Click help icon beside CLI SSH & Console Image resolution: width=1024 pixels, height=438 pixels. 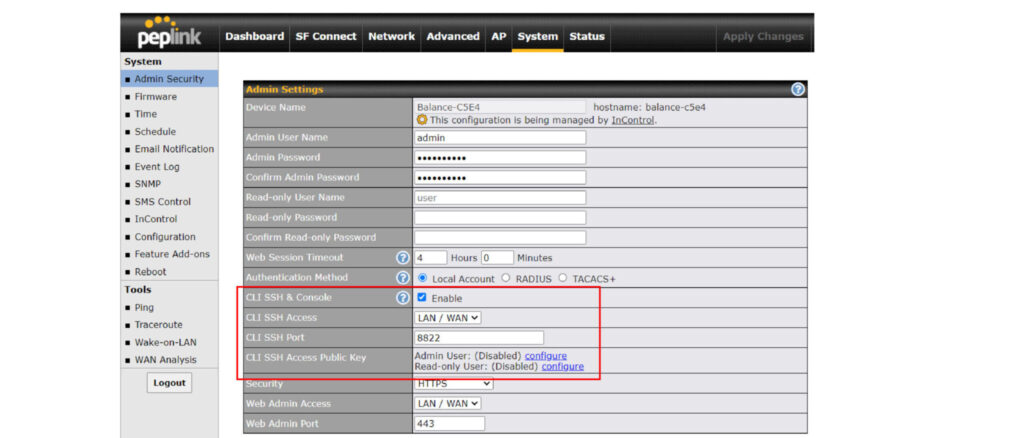point(403,298)
